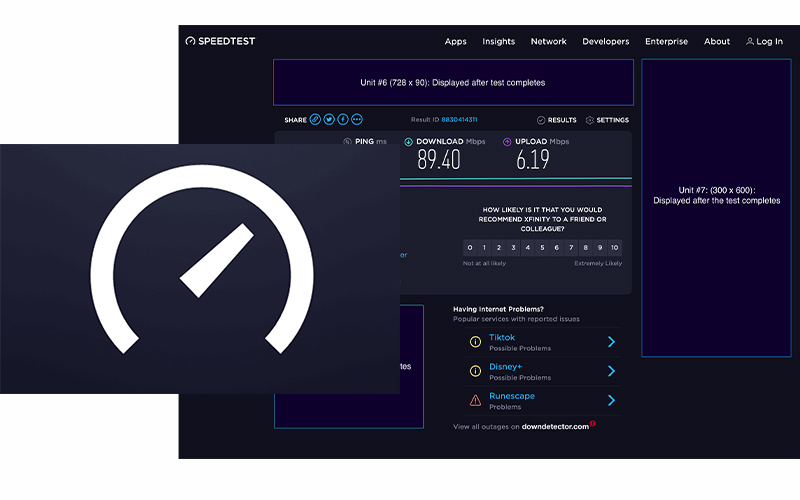
Task: Share result via the Twitter icon
Action: click(329, 119)
